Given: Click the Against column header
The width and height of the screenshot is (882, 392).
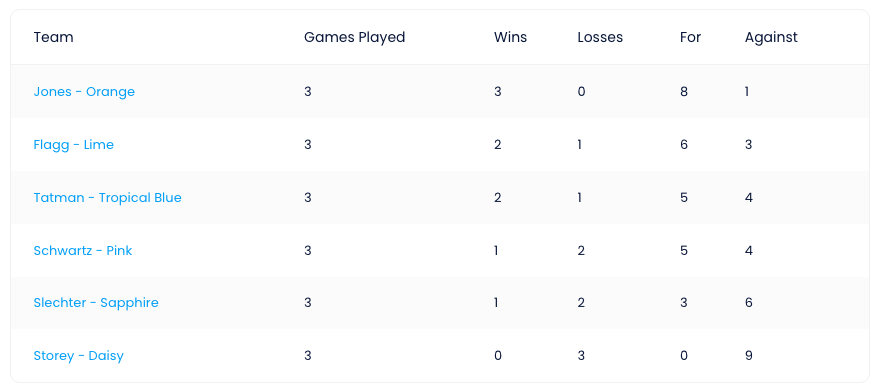Looking at the screenshot, I should click(x=771, y=37).
